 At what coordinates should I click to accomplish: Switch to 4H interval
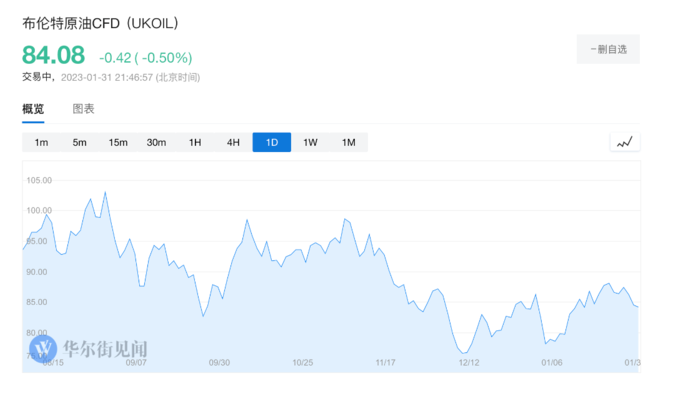click(233, 142)
